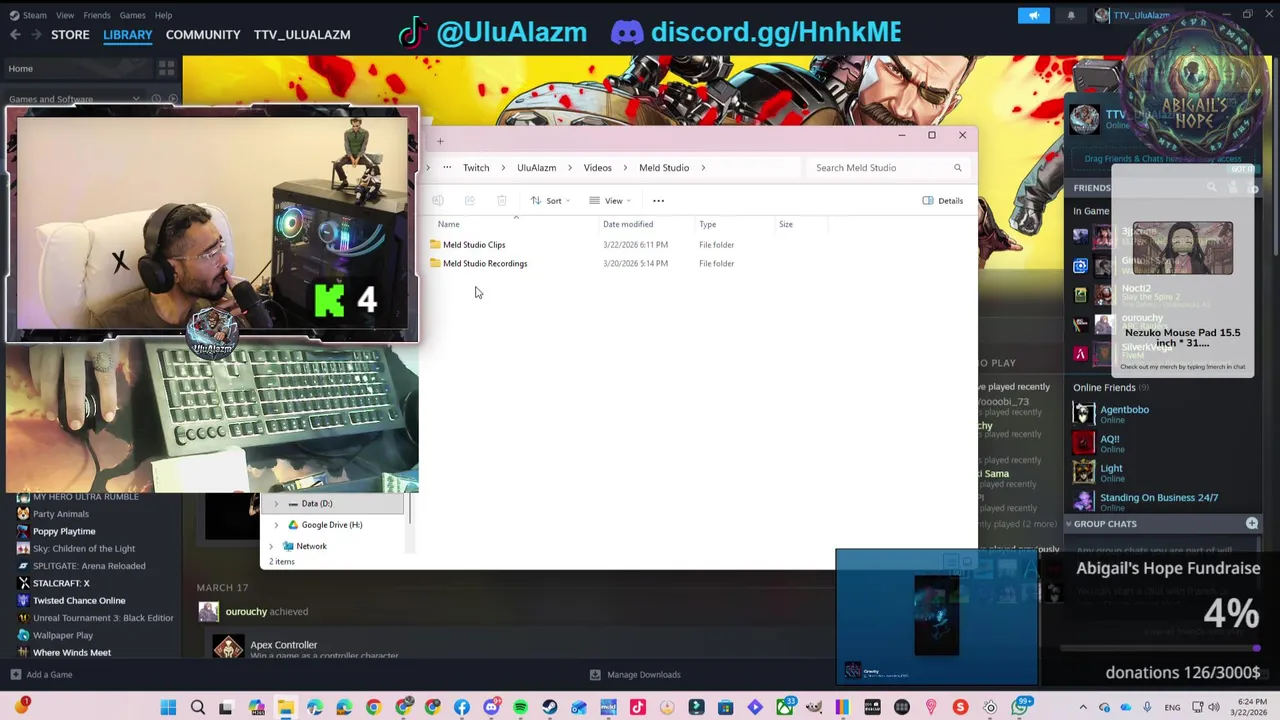The image size is (1280, 720).
Task: Click UluAlazm in breadcrumb path
Action: [536, 168]
